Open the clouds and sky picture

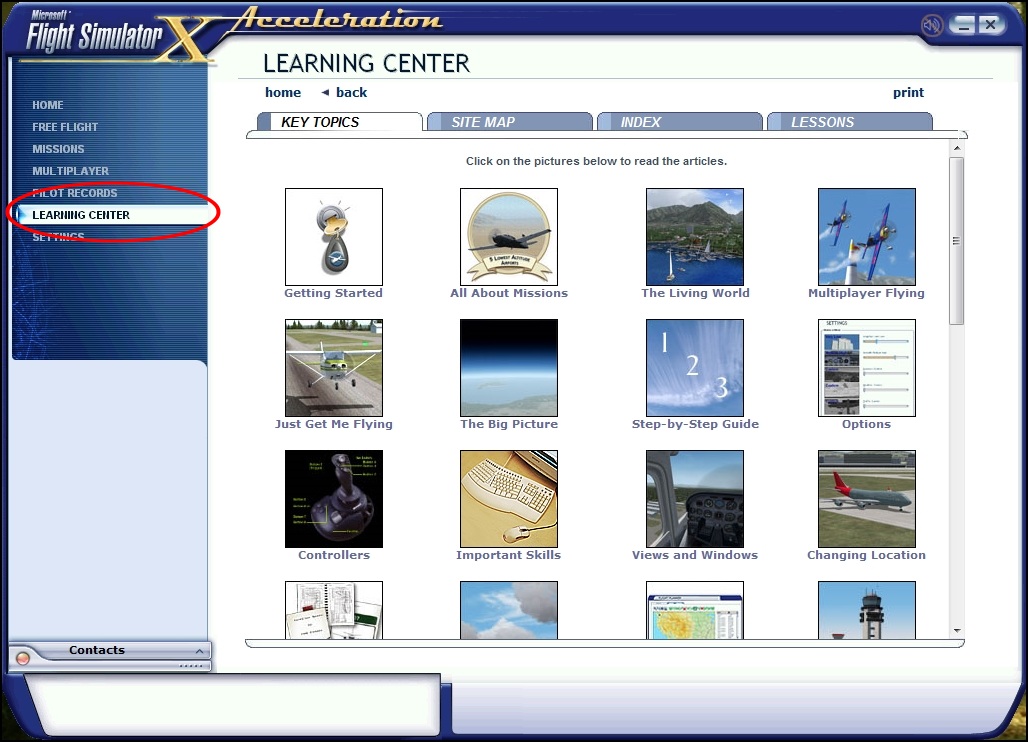509,610
